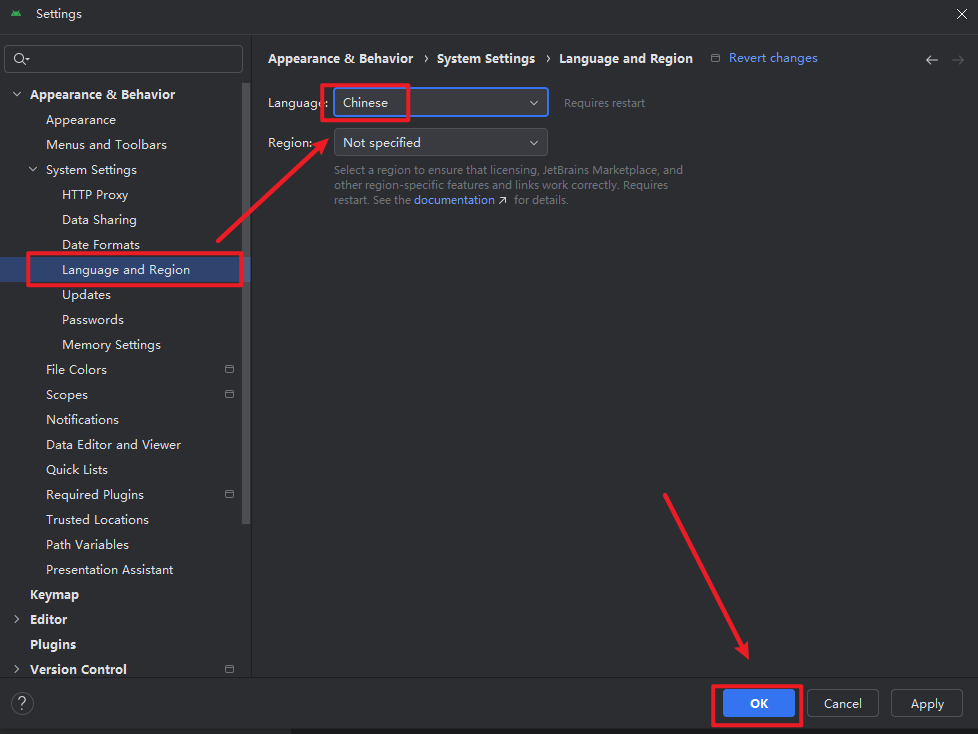Viewport: 978px width, 734px height.
Task: Open the Memory Settings page
Action: pos(111,344)
